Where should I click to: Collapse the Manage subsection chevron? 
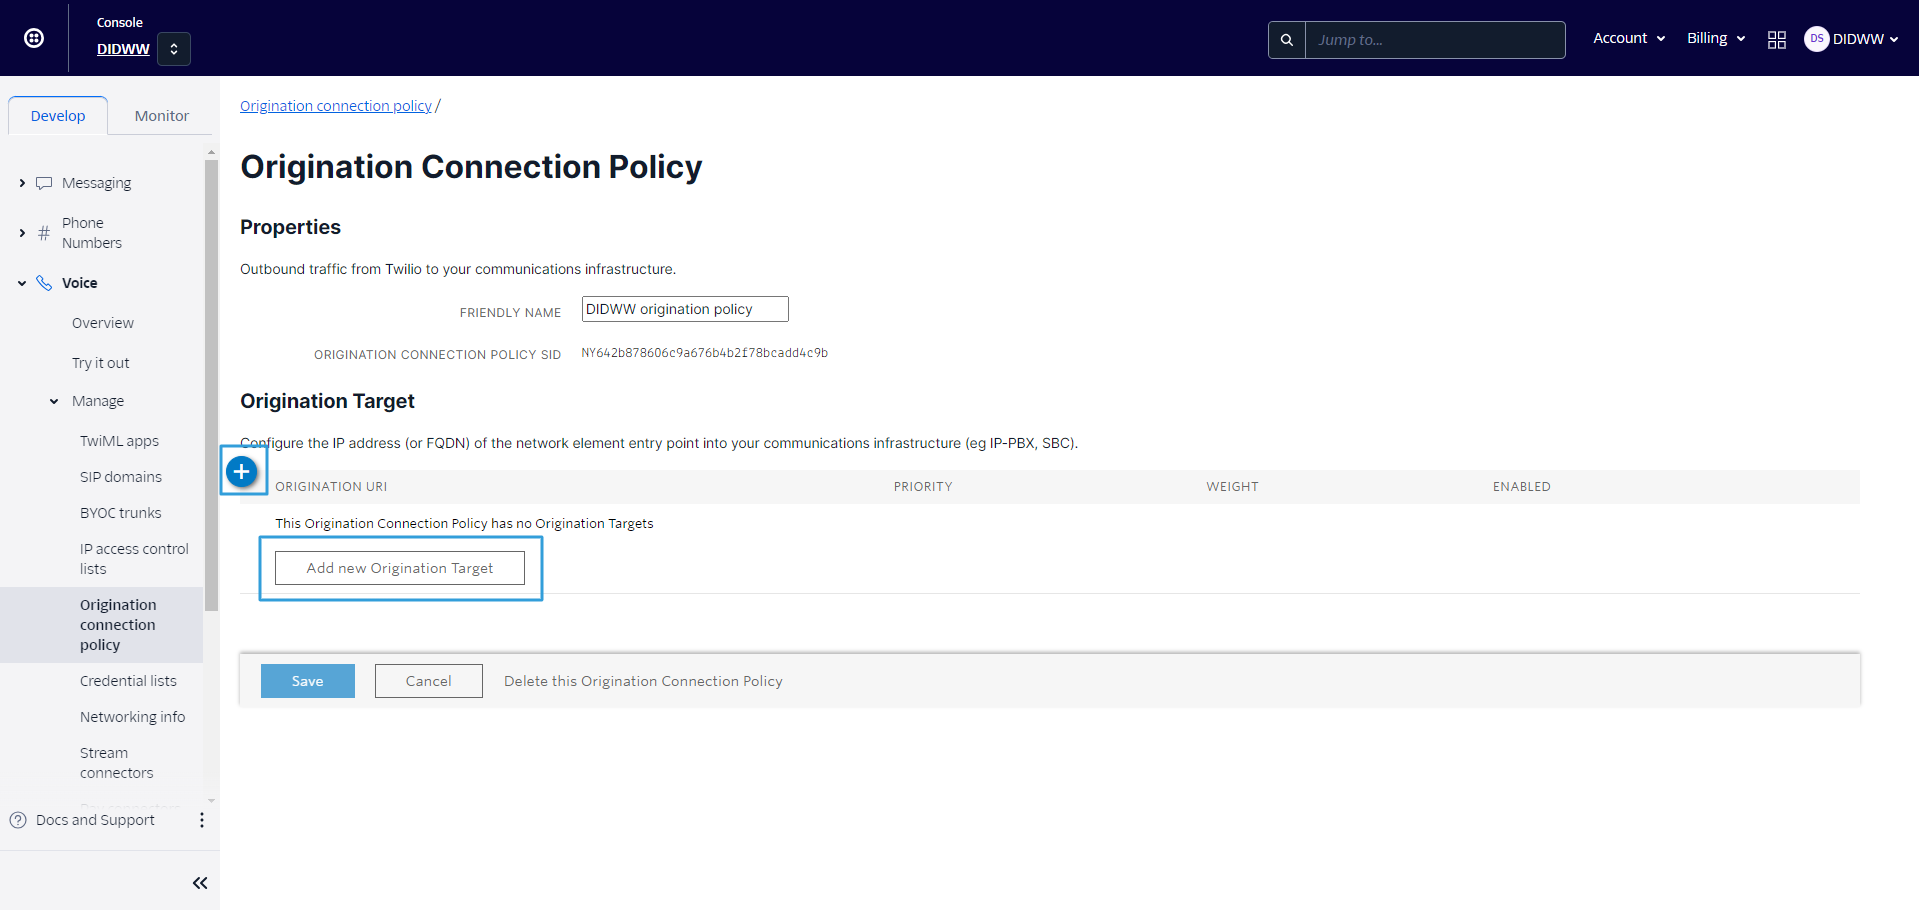coord(54,401)
